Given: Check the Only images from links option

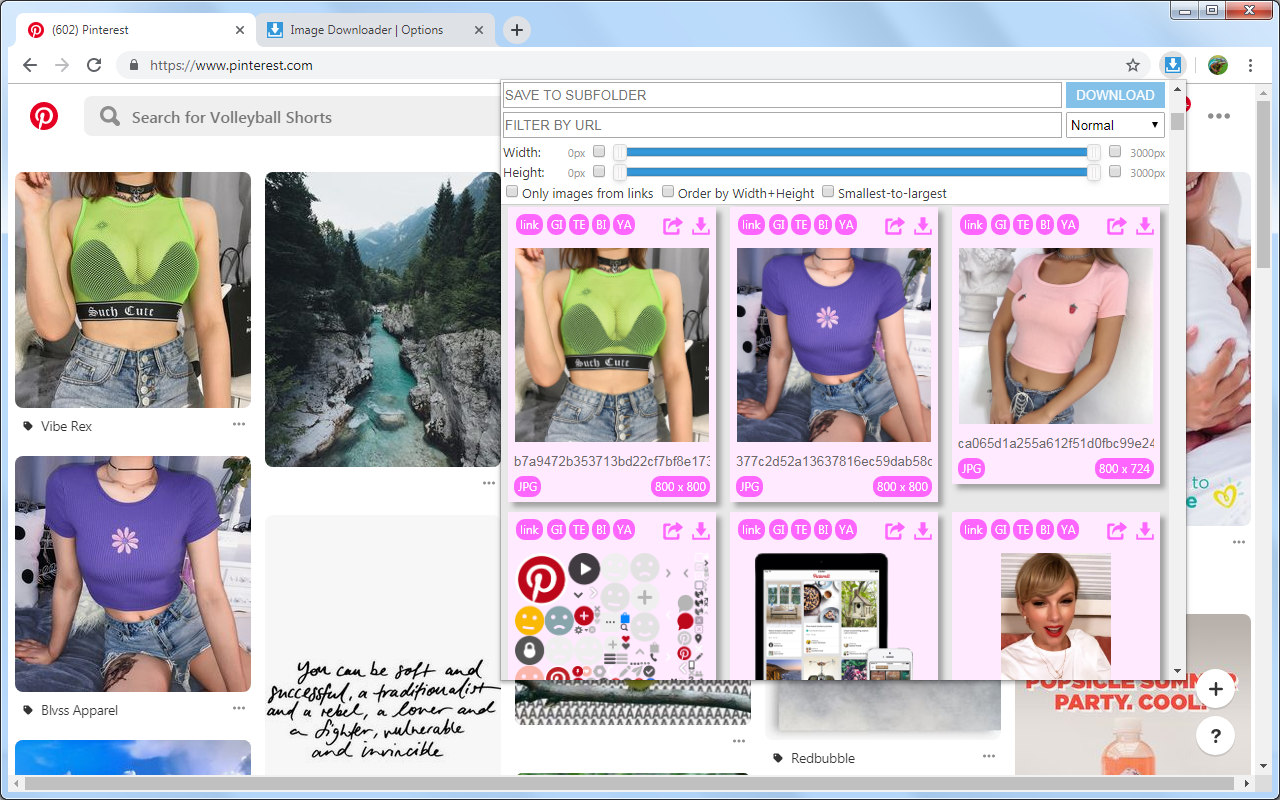Looking at the screenshot, I should click(x=512, y=192).
